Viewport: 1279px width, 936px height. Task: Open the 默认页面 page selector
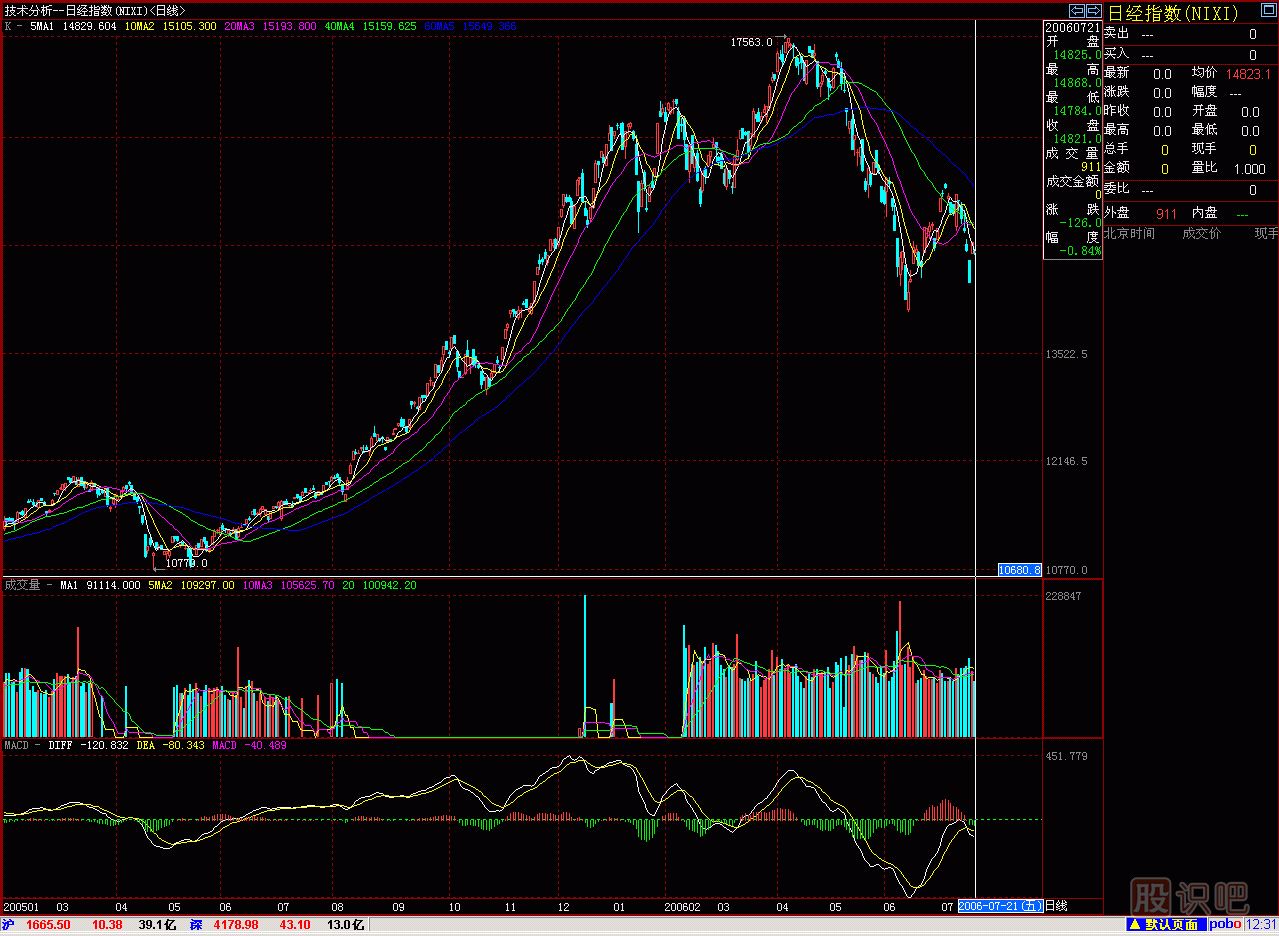(1168, 925)
